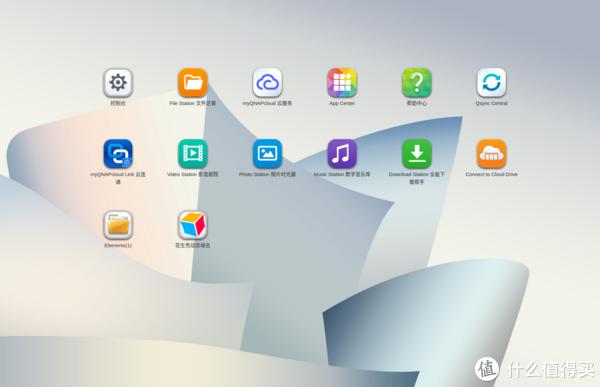Open Photo Station picture icon

click(267, 153)
